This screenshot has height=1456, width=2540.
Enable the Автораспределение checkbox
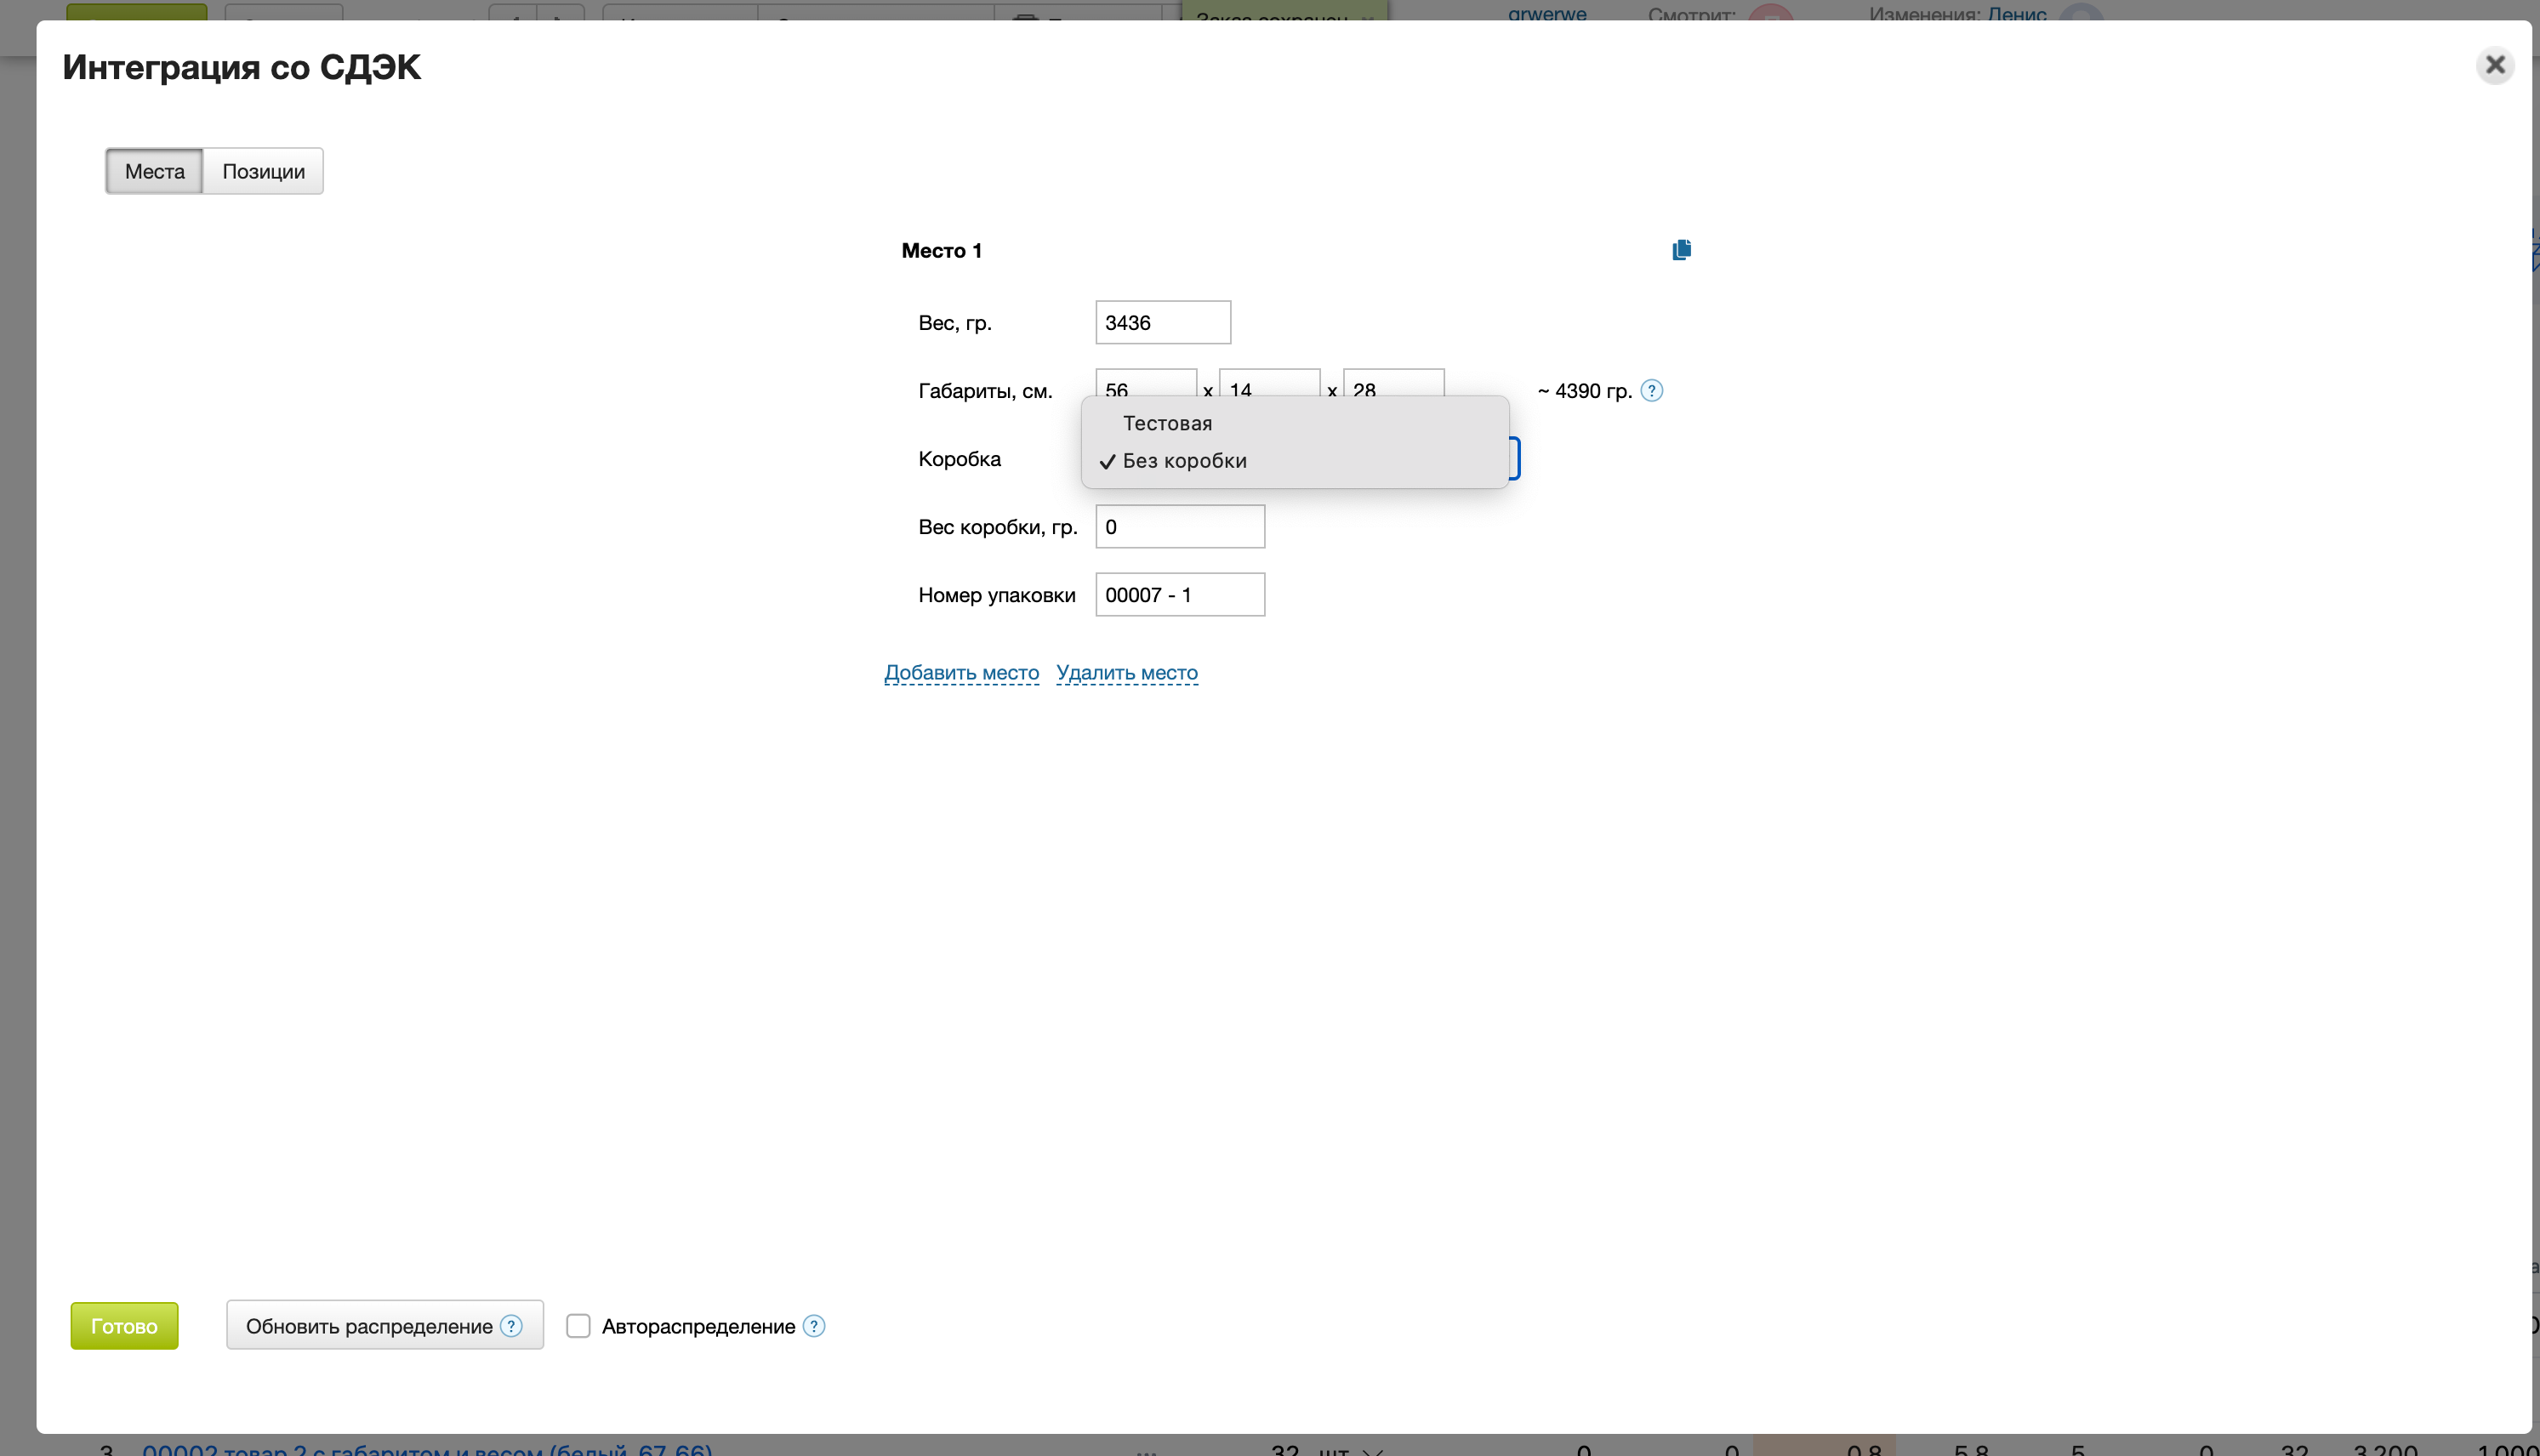578,1326
